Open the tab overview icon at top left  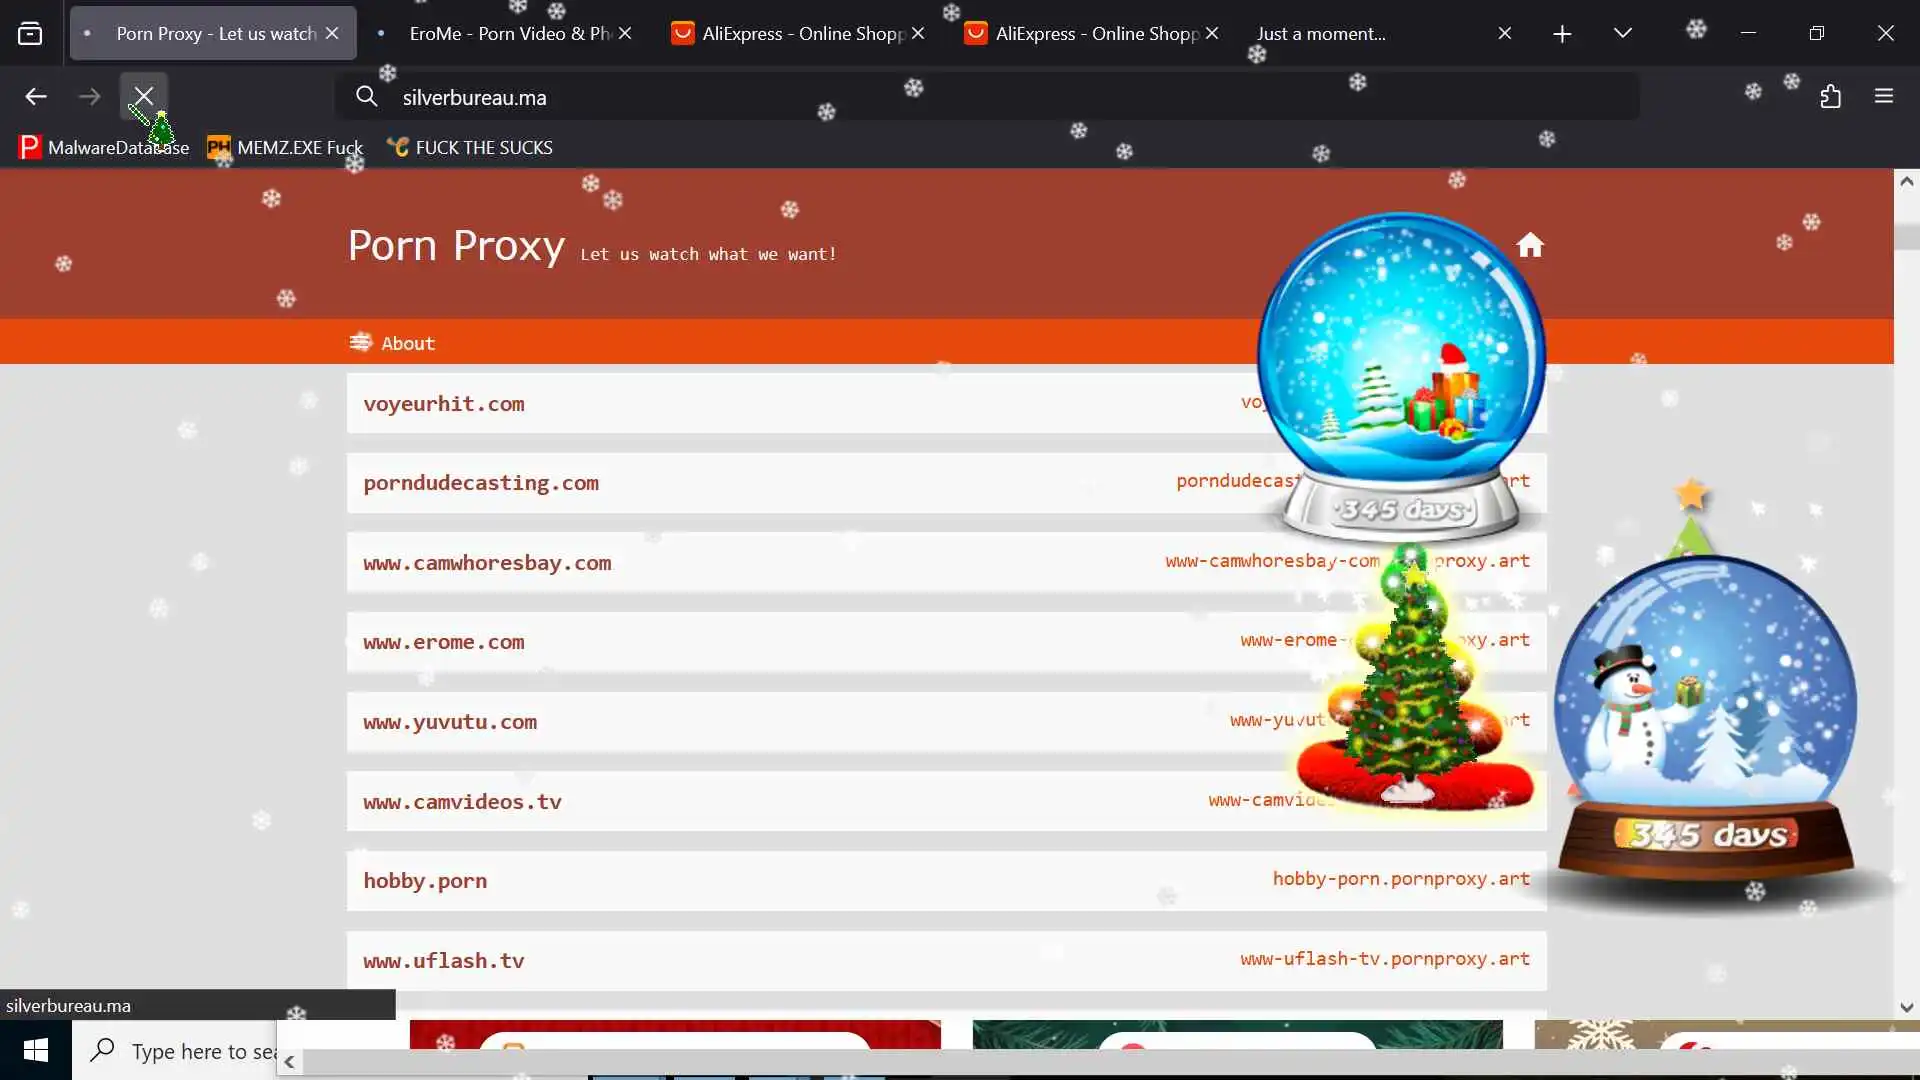(30, 34)
